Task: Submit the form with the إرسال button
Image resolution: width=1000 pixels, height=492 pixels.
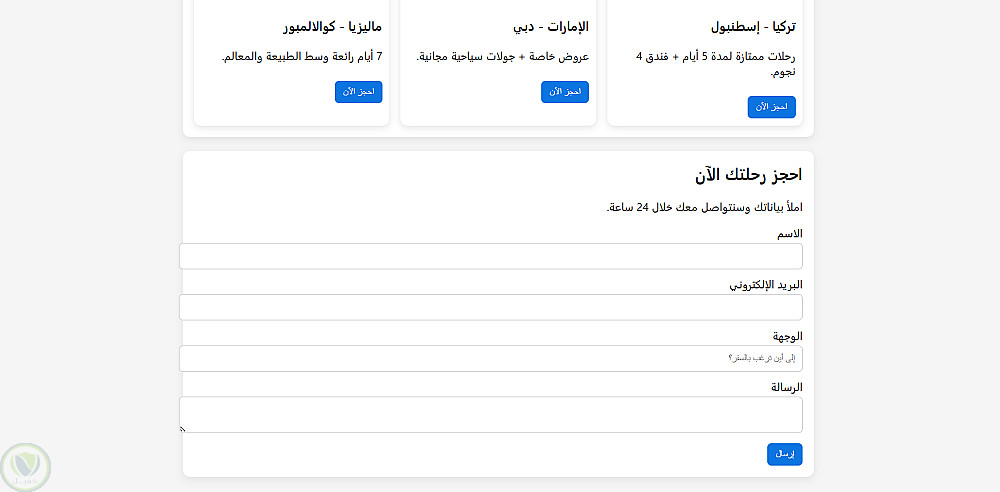Action: click(x=784, y=454)
